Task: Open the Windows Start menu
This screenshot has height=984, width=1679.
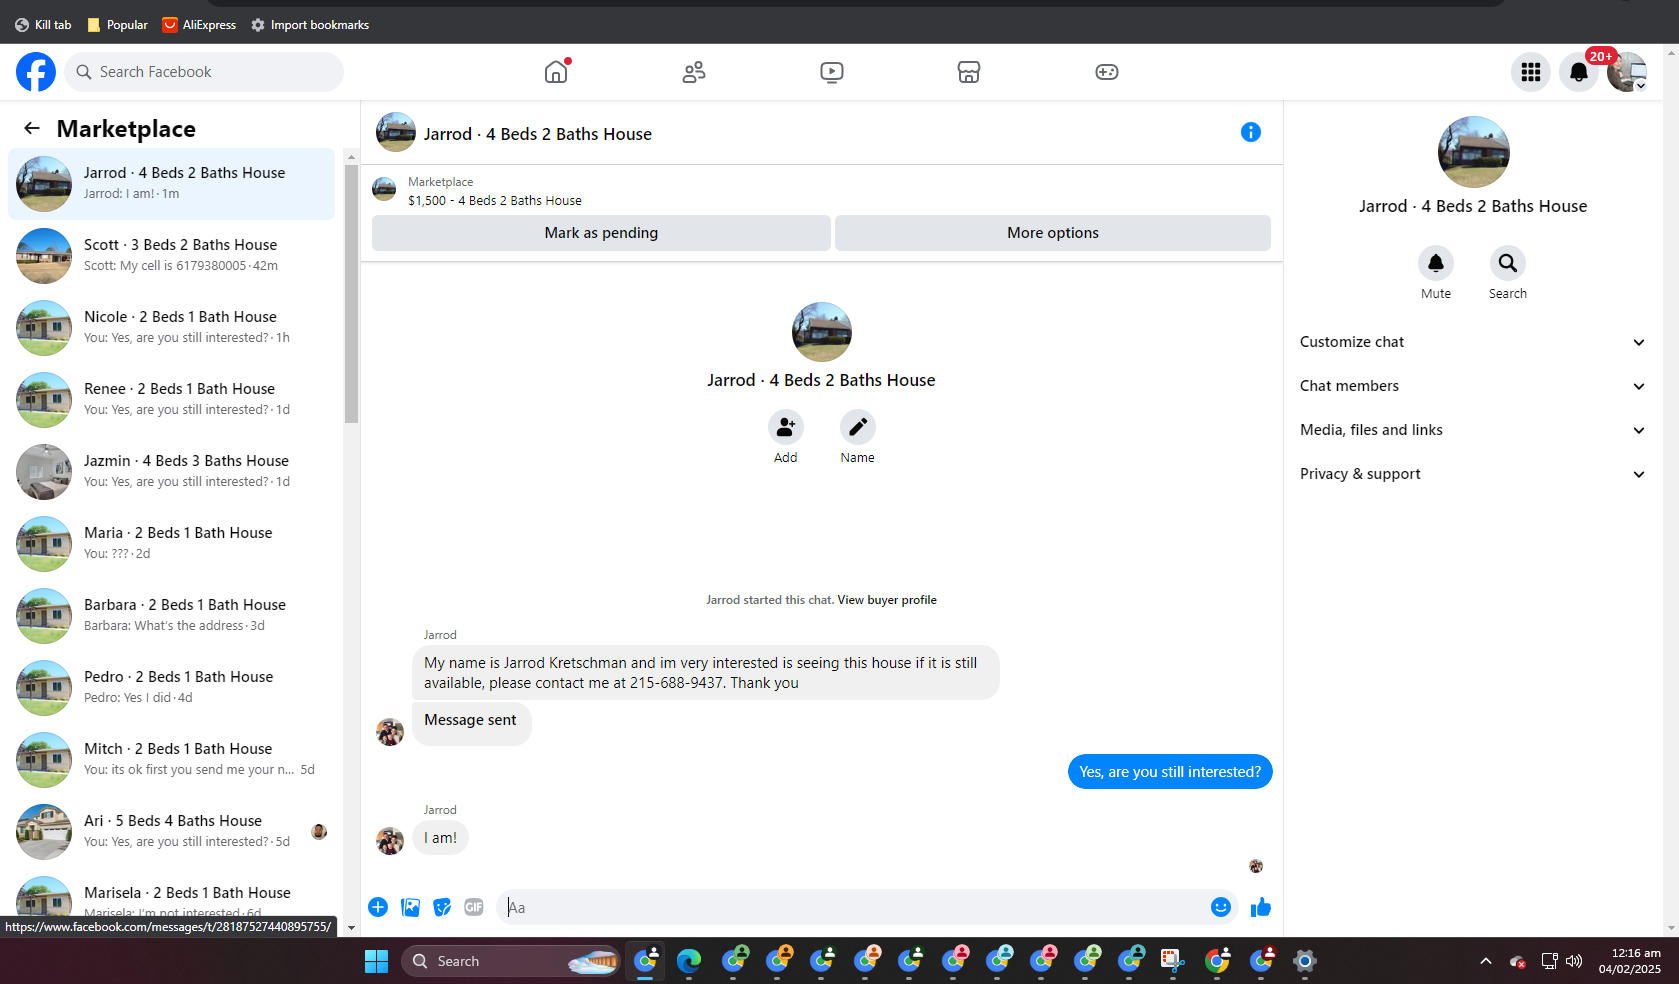Action: [376, 961]
